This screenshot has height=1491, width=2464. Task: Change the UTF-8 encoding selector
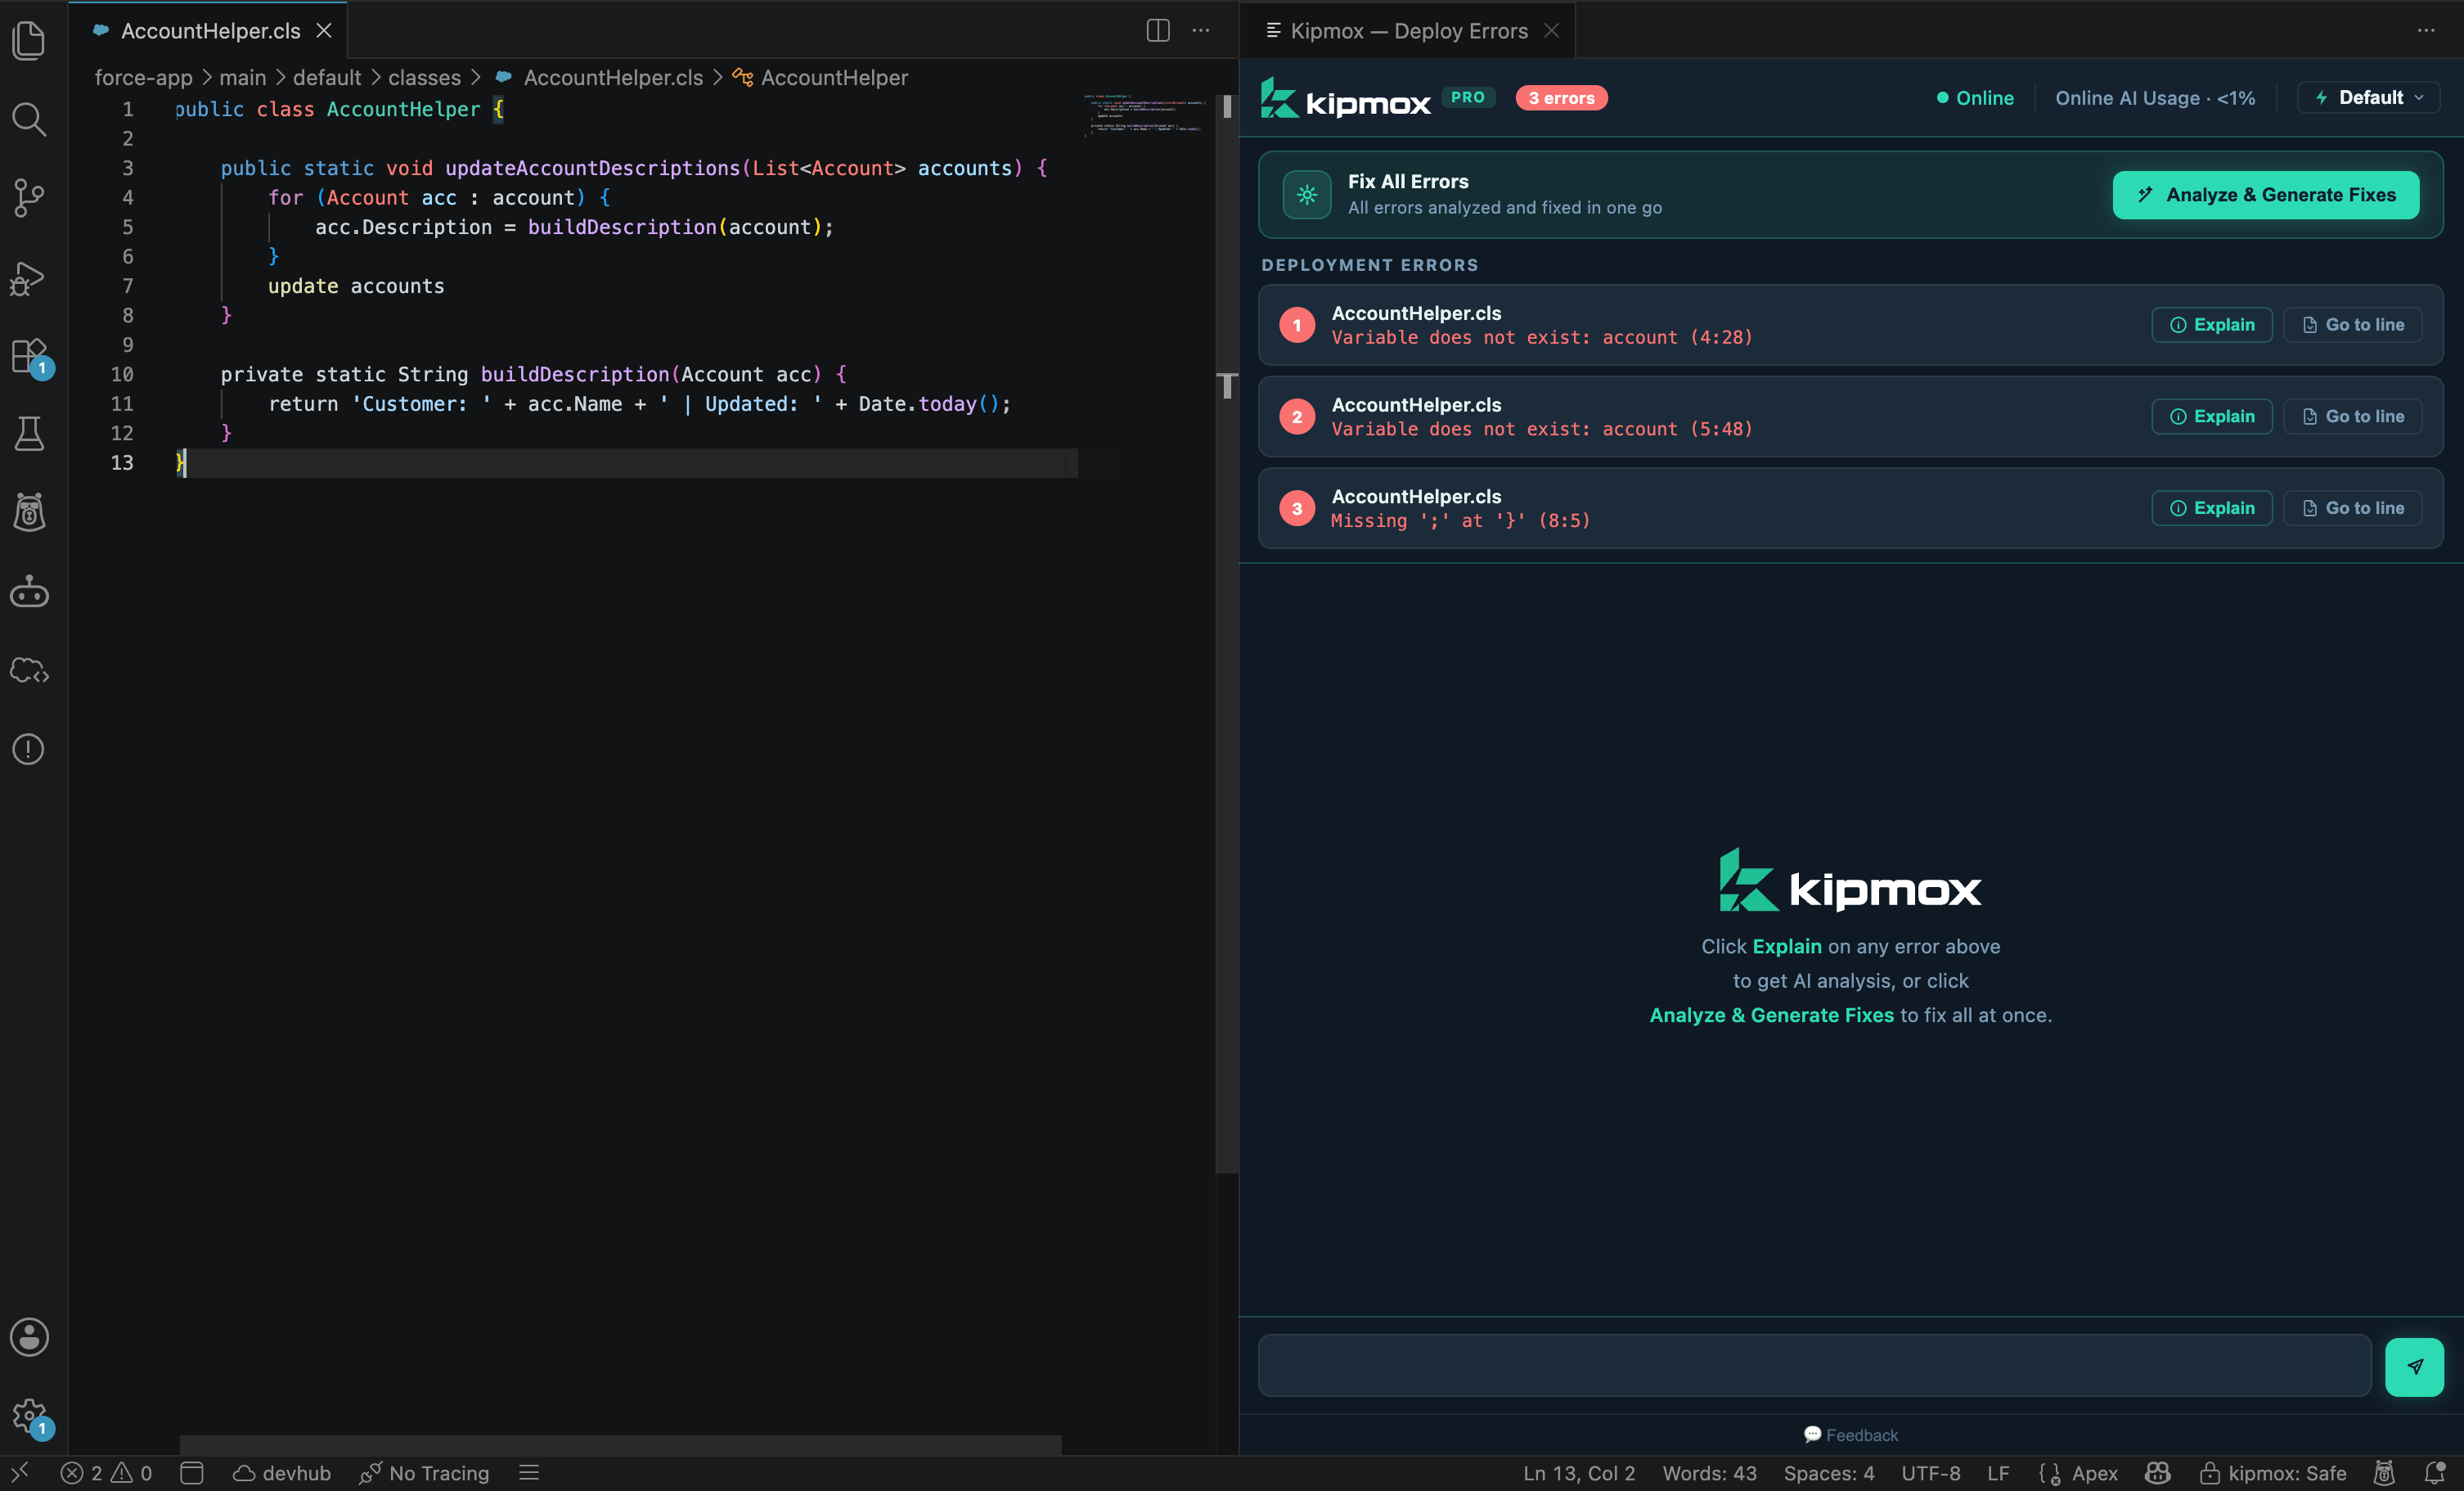pyautogui.click(x=1931, y=1473)
